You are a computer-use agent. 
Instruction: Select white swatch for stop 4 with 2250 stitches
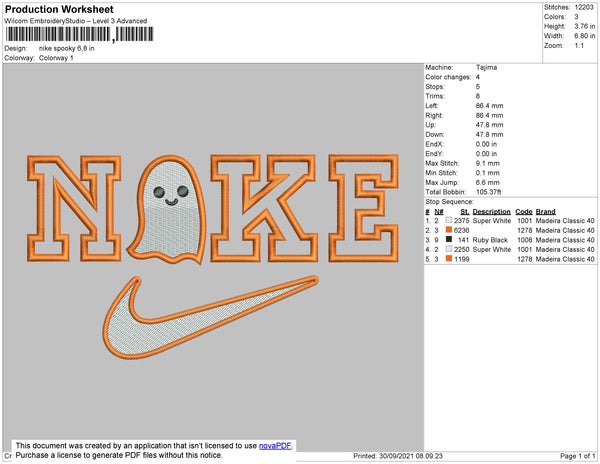coord(449,249)
